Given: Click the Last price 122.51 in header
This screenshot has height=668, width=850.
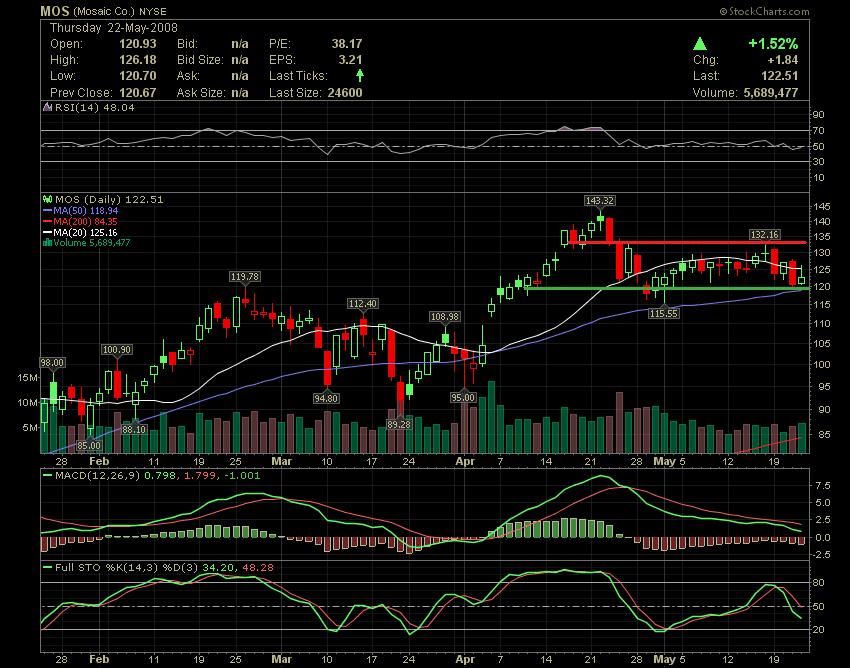Looking at the screenshot, I should pyautogui.click(x=780, y=76).
